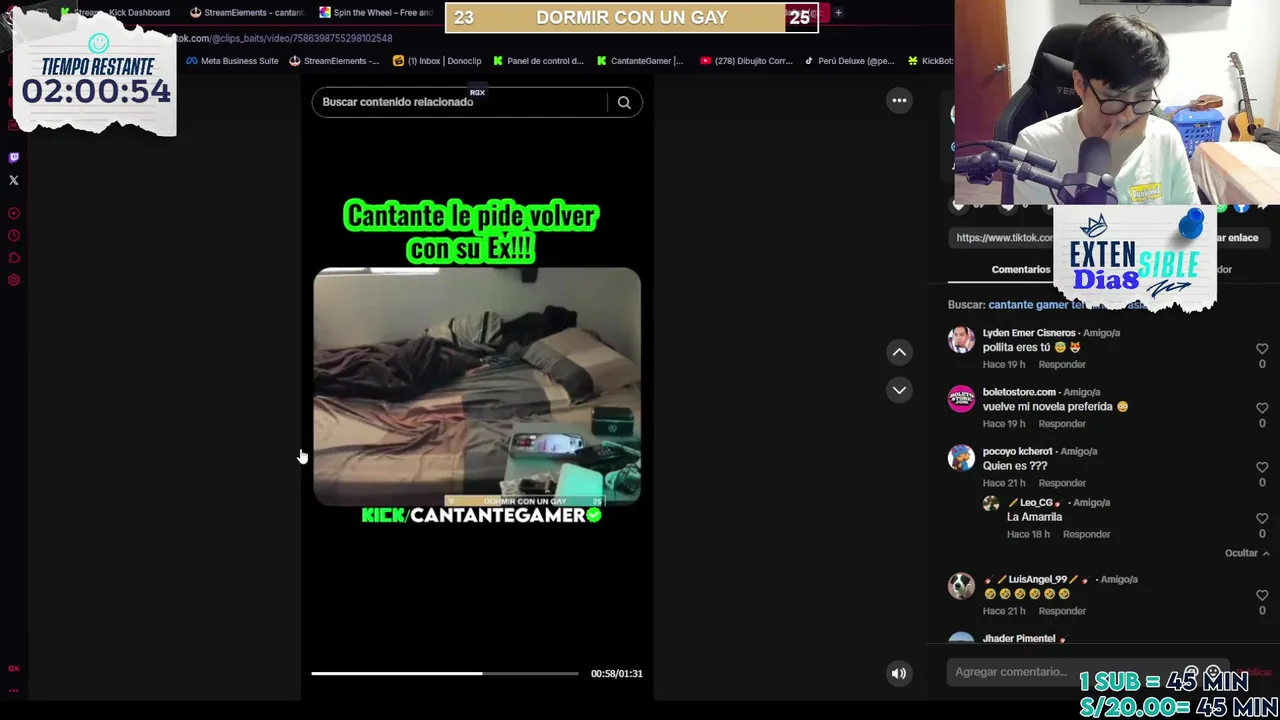Open the sidebar extensions cube icon
The height and width of the screenshot is (720, 1280).
point(14,258)
